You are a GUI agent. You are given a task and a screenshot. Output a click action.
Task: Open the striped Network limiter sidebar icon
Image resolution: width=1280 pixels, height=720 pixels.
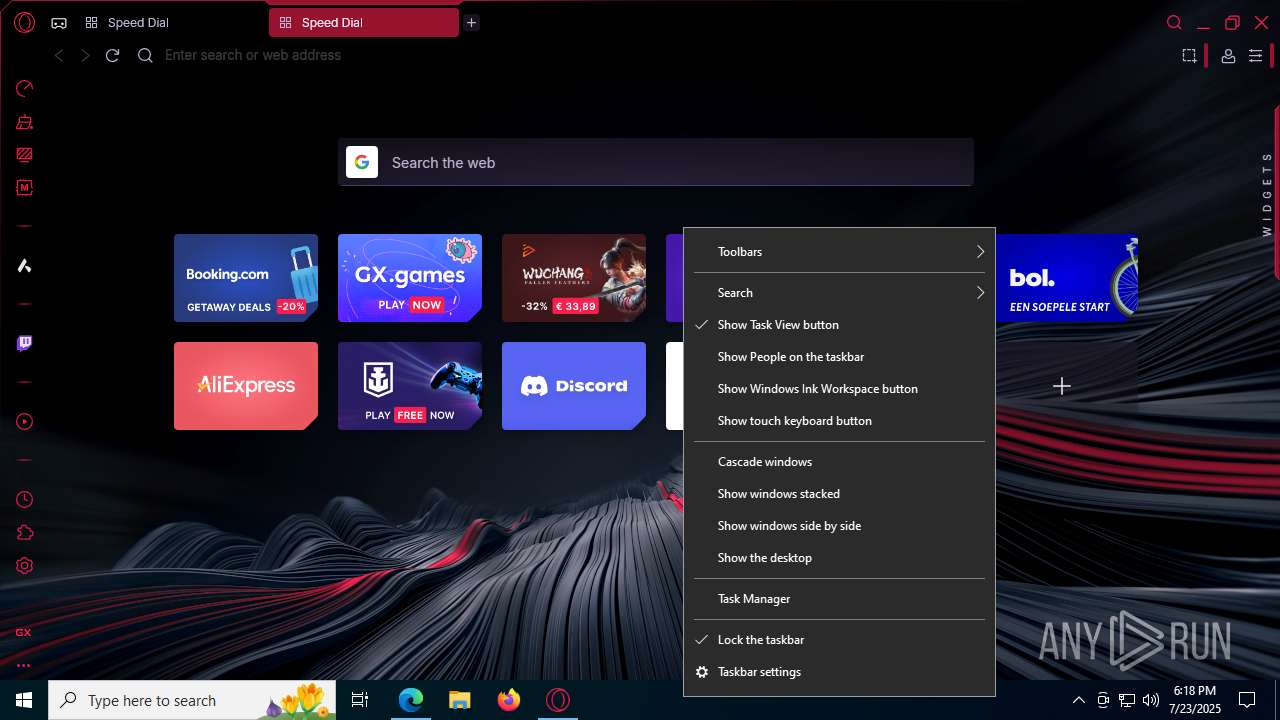click(24, 155)
